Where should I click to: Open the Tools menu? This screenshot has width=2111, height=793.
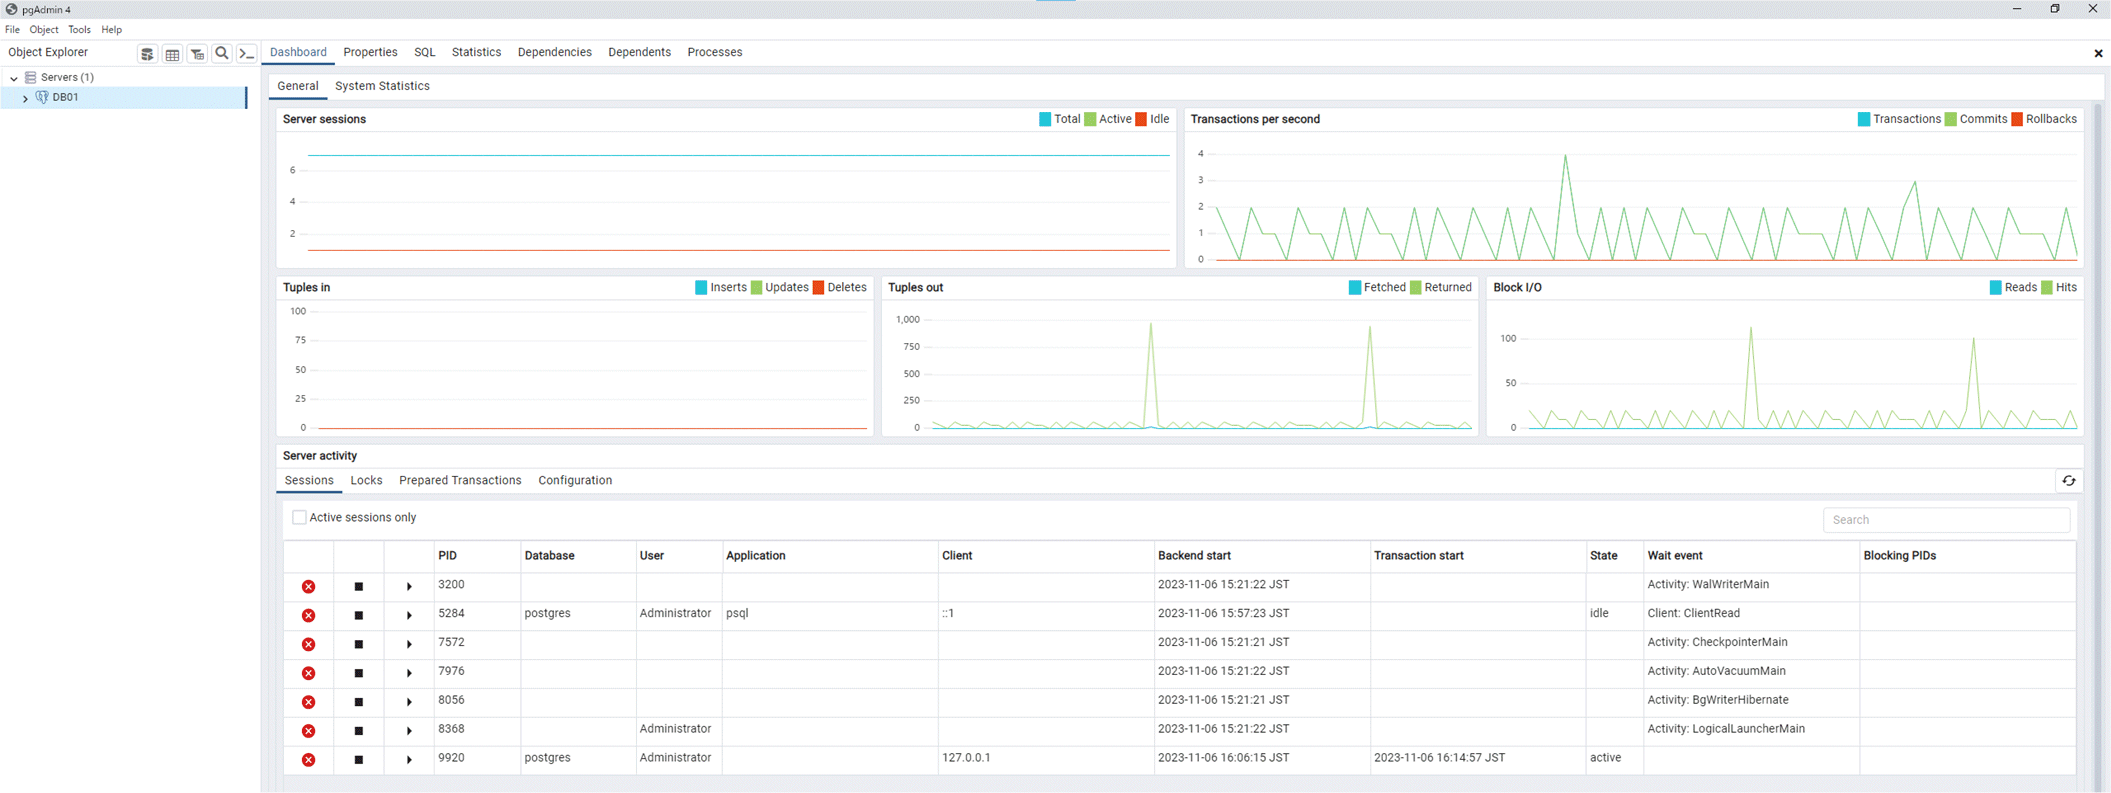pos(79,30)
